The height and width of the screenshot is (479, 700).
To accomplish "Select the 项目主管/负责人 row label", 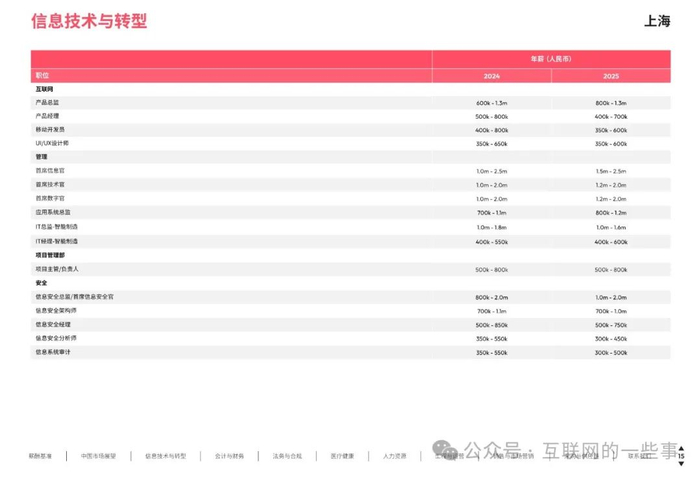I will [x=57, y=269].
